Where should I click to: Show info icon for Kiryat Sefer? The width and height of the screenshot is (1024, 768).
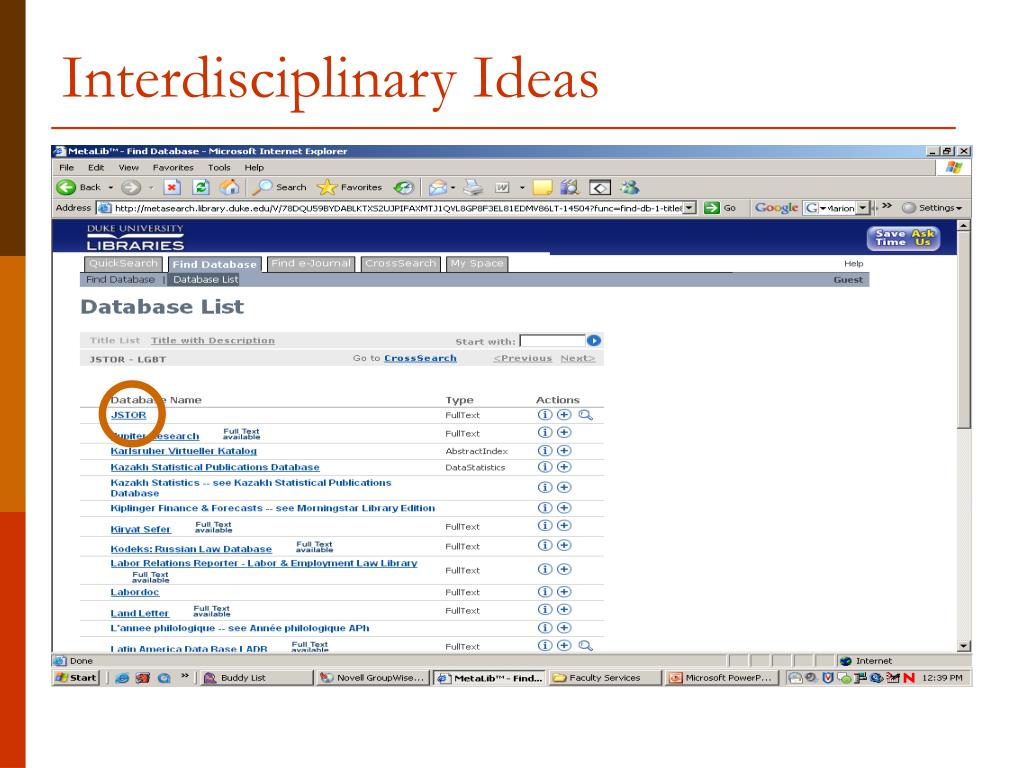[545, 526]
